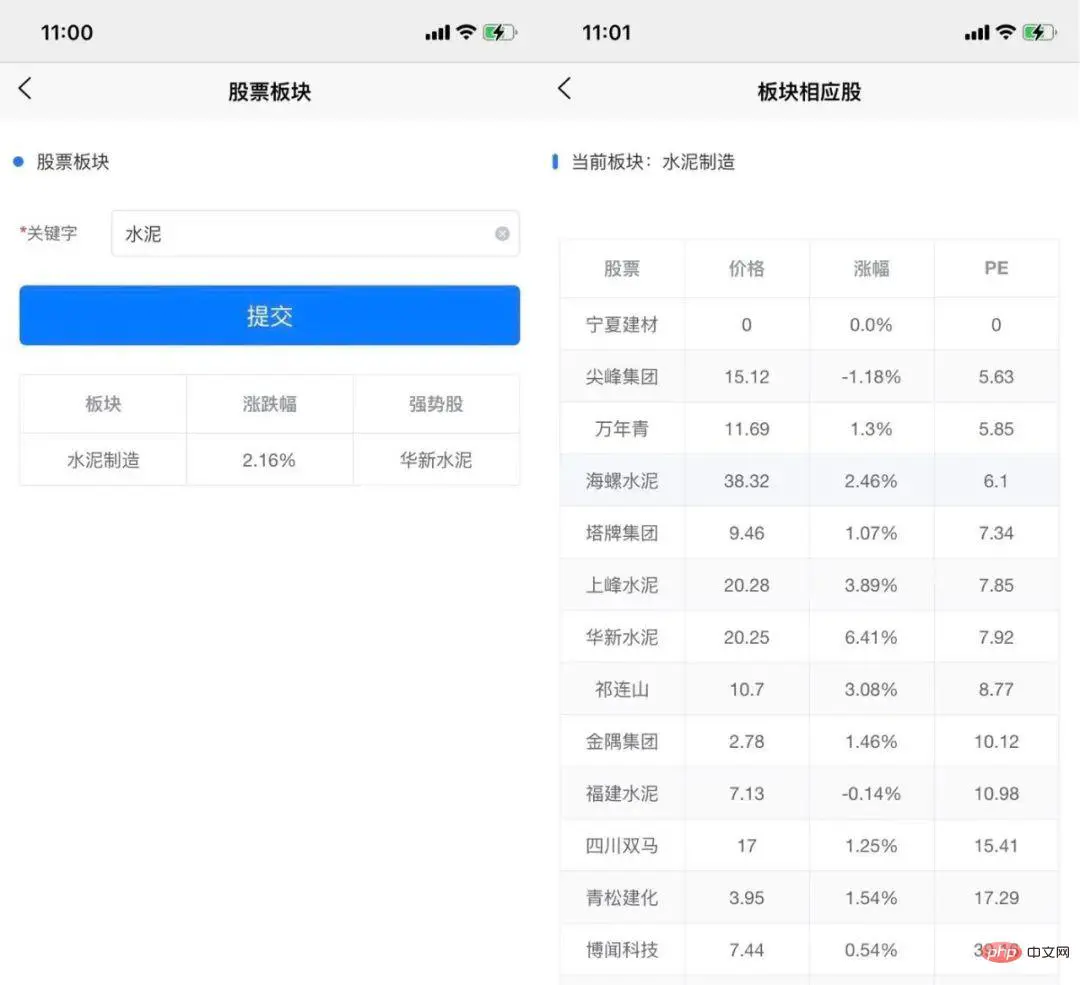Select the 金隅集团 stock row
The width and height of the screenshot is (1080, 985).
809,741
